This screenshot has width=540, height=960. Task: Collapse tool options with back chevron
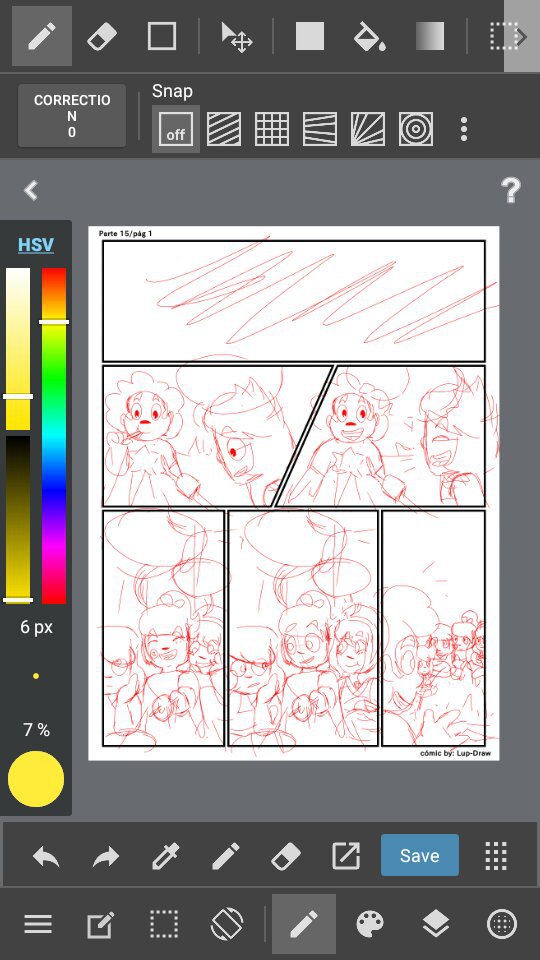click(x=31, y=190)
